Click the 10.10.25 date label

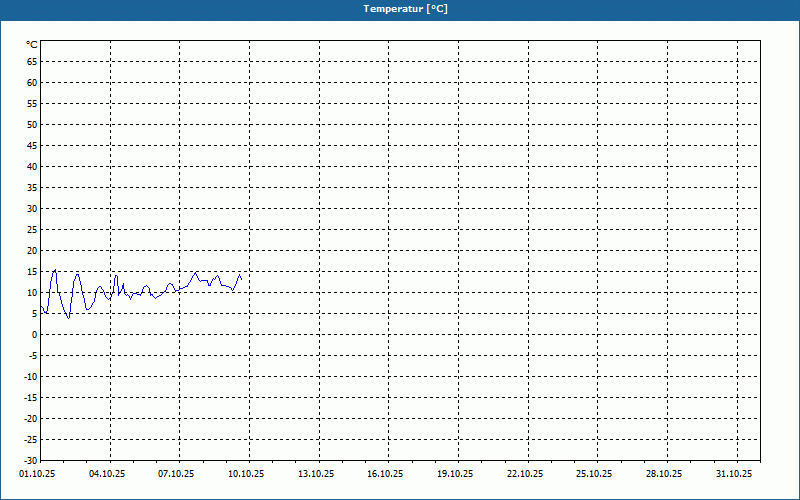click(246, 474)
